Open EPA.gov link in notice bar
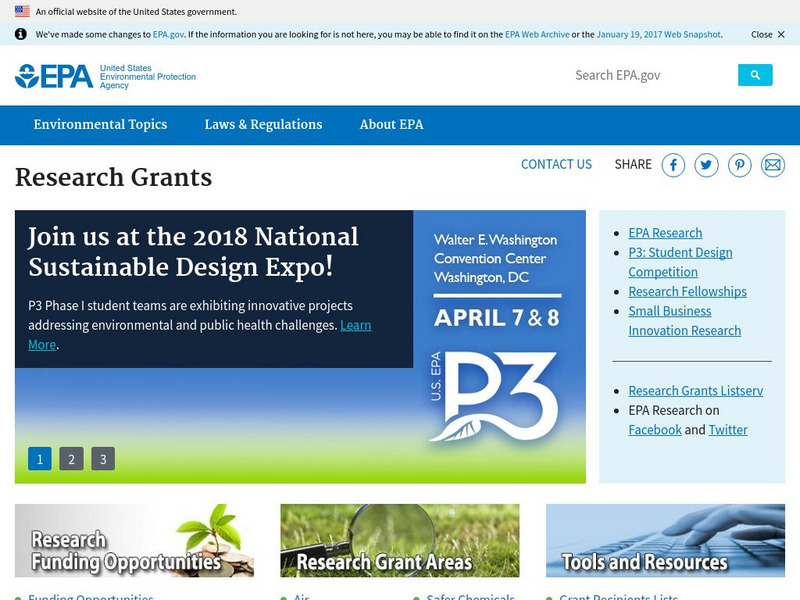Image resolution: width=800 pixels, height=600 pixels. pos(168,35)
